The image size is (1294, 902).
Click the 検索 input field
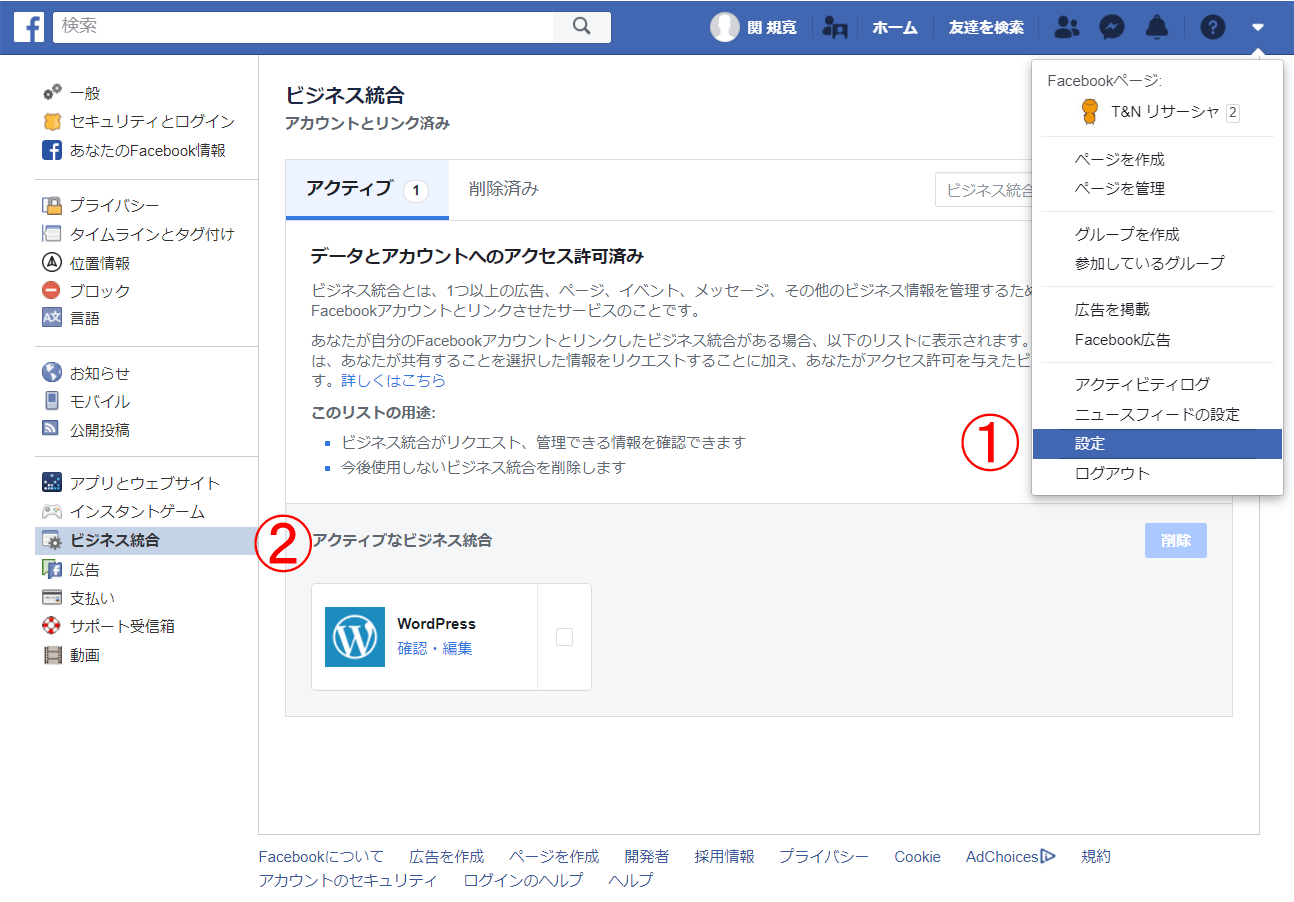pos(303,27)
